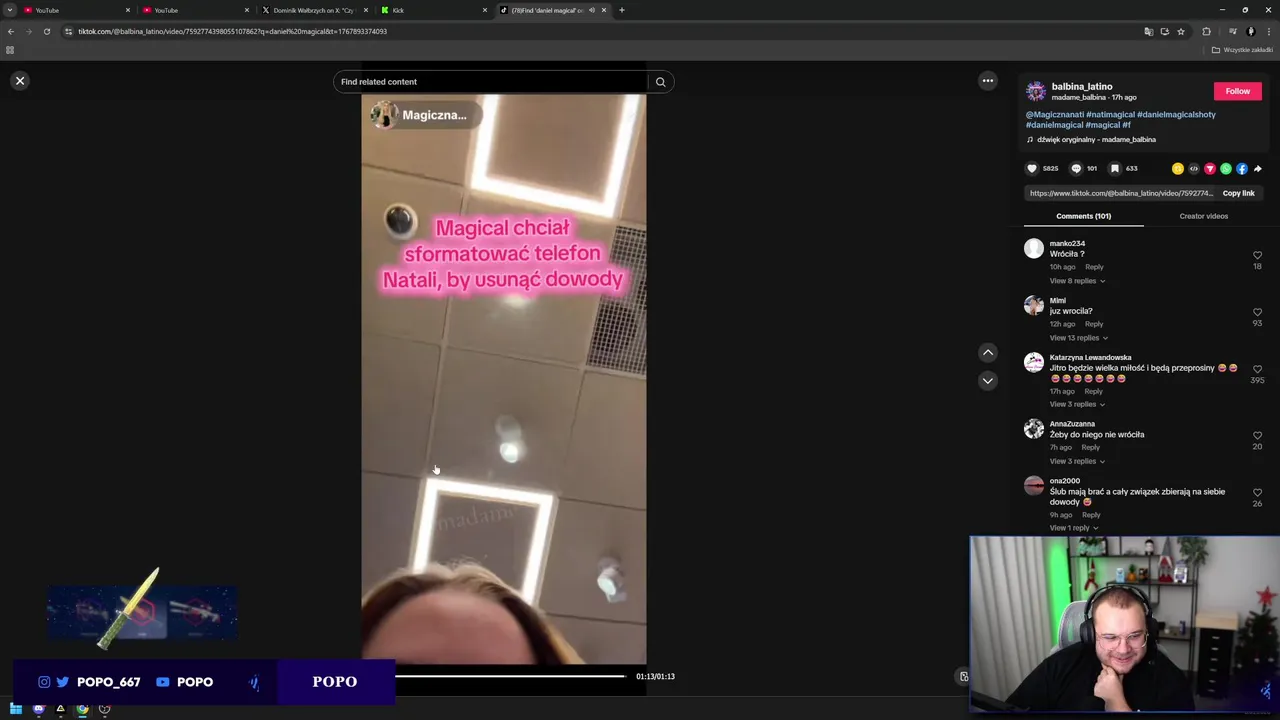Open the three-dots more options menu
The width and height of the screenshot is (1280, 720).
pyautogui.click(x=987, y=81)
